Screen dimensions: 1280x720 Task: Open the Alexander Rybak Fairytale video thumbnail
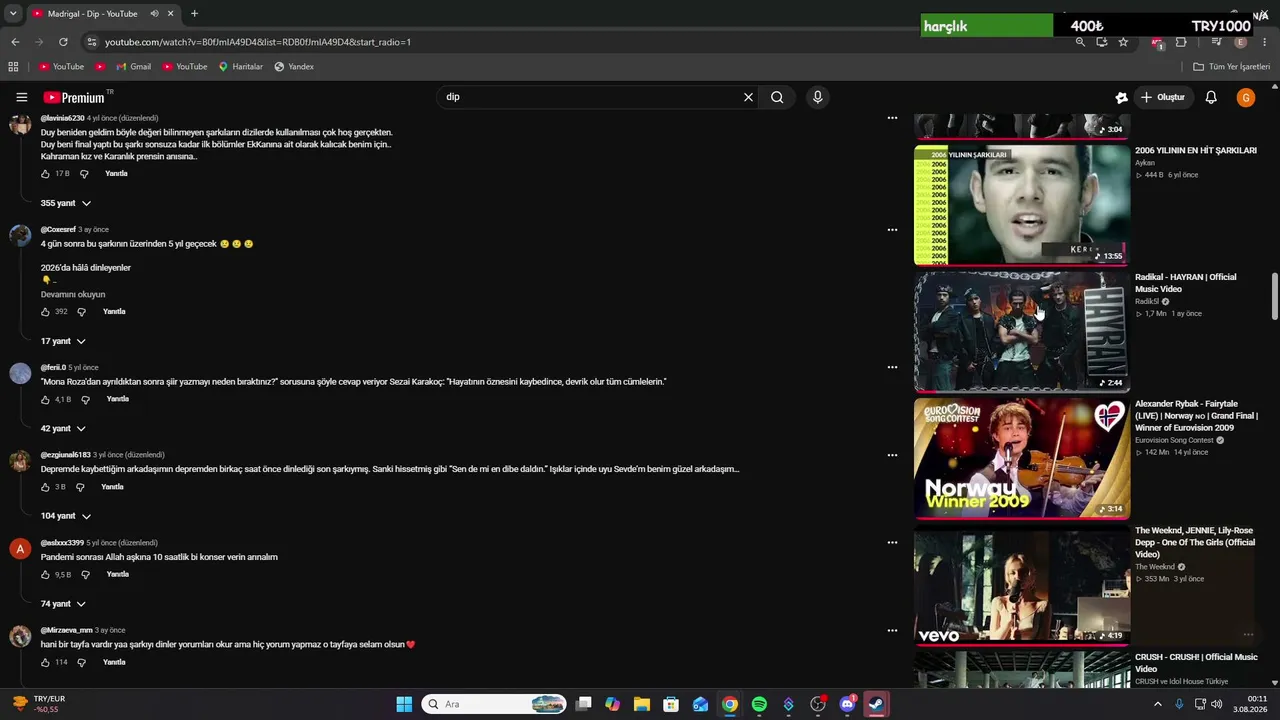[1022, 458]
